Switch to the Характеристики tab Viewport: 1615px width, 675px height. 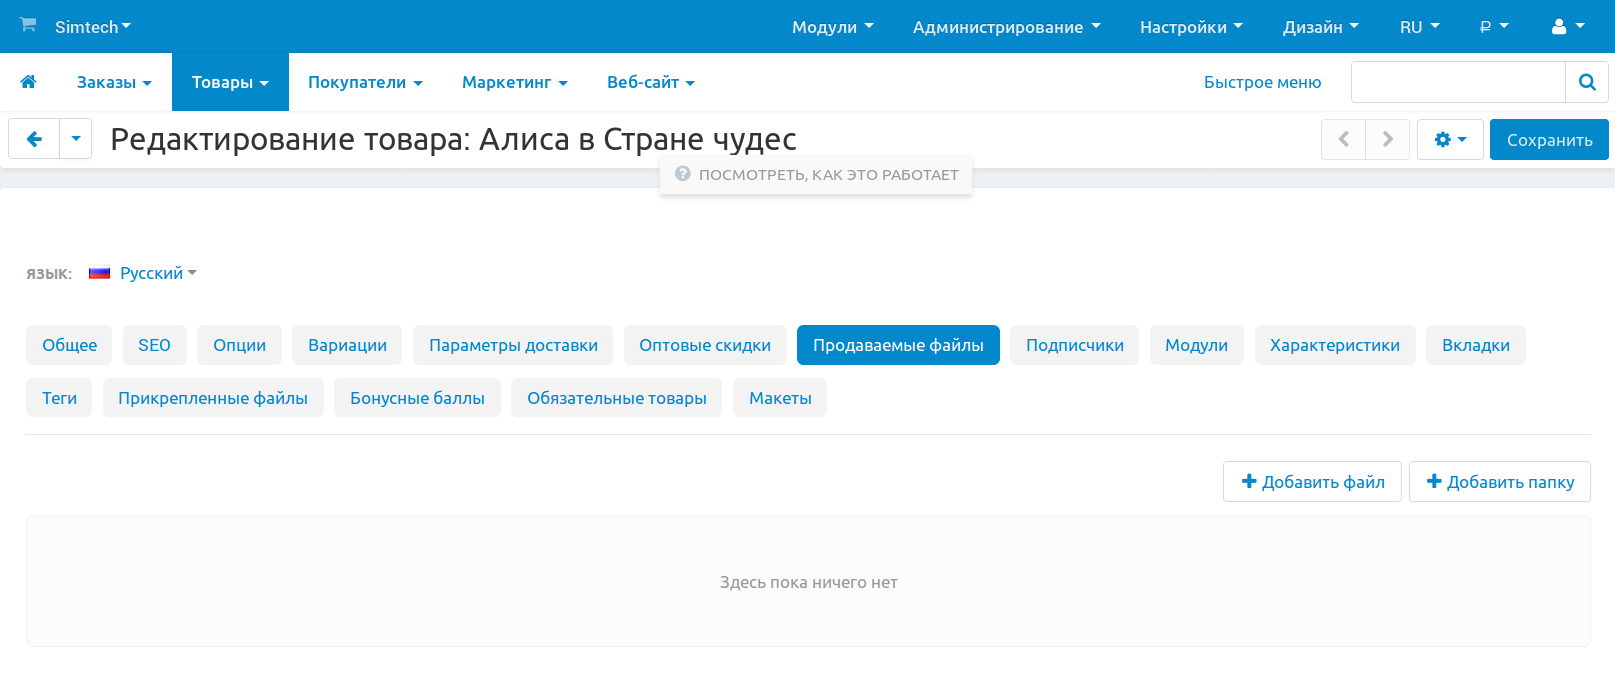pos(1334,345)
